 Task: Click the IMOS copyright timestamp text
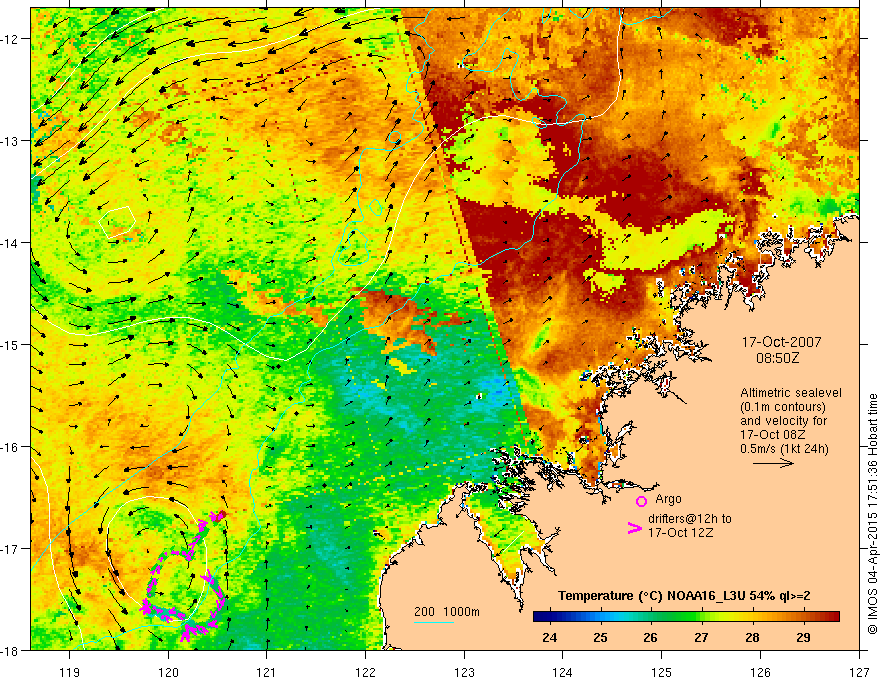tap(872, 514)
